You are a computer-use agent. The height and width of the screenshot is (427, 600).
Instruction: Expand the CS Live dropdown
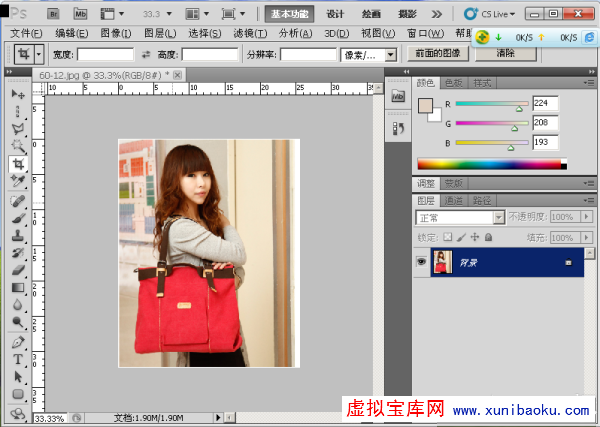[x=497, y=14]
